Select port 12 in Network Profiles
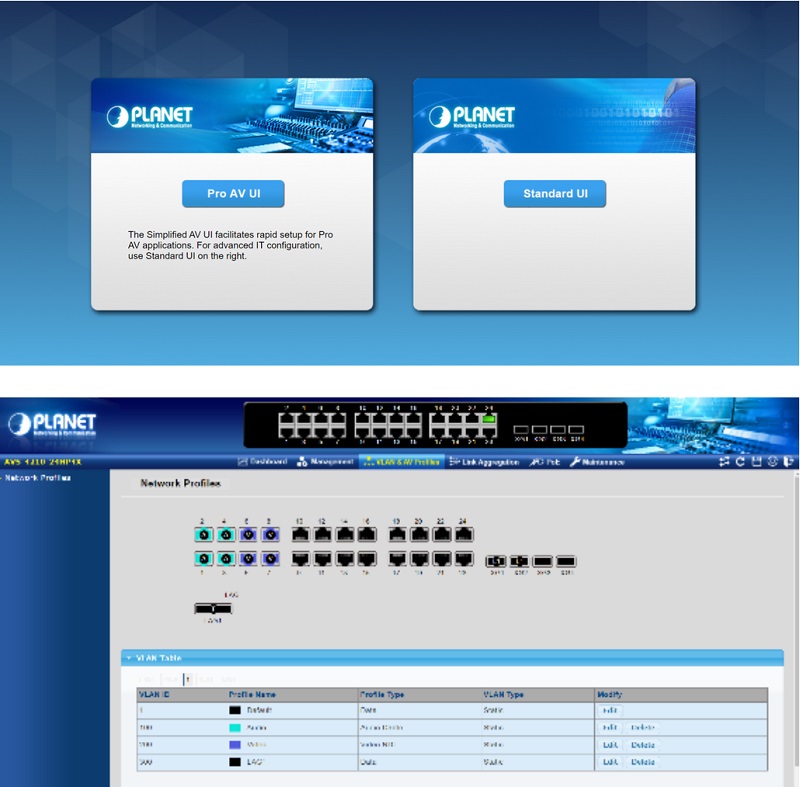 pos(322,535)
